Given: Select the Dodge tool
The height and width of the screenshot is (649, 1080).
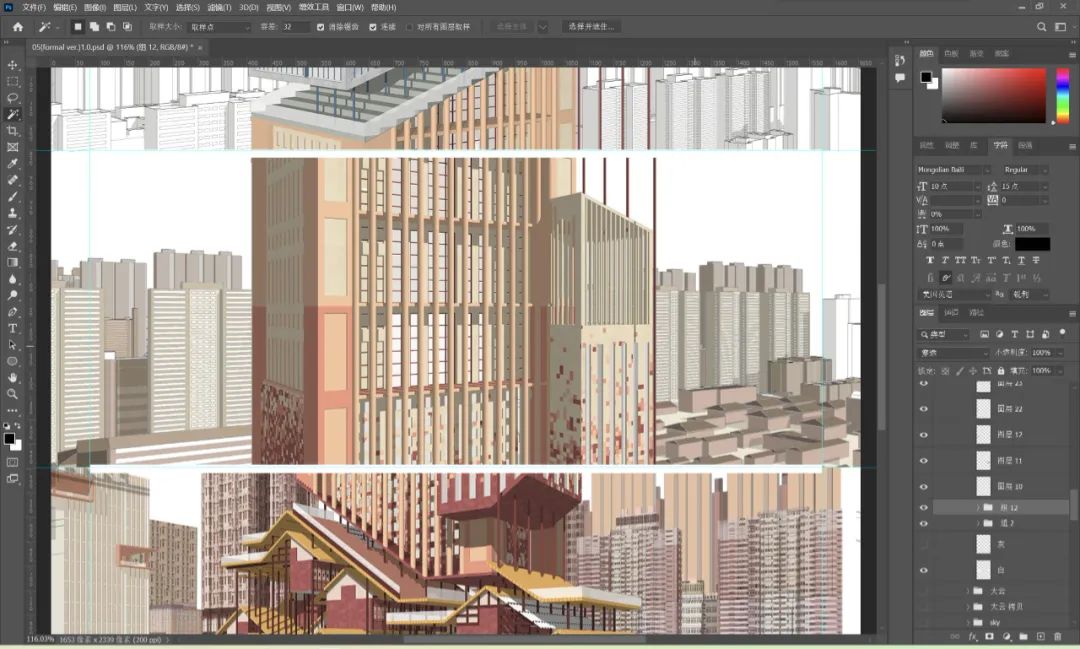Looking at the screenshot, I should [x=12, y=296].
